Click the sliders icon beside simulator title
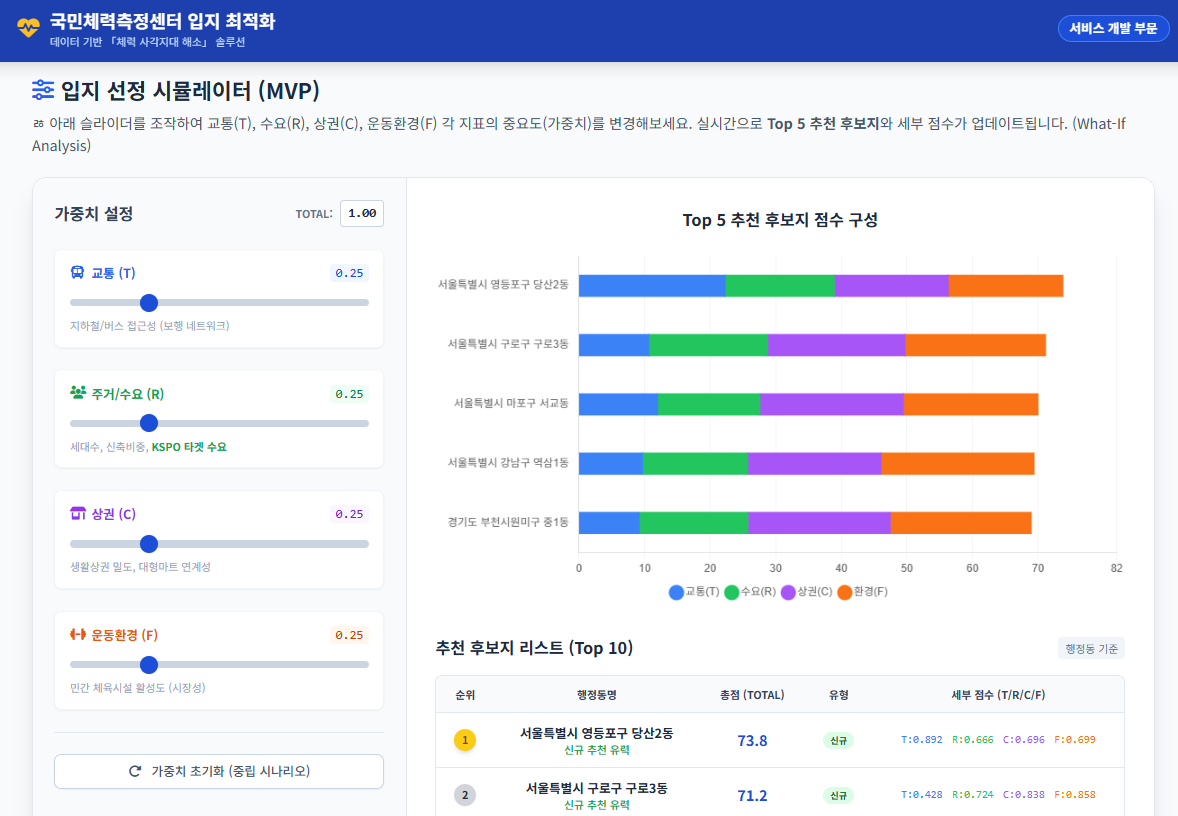1178x816 pixels. pos(43,90)
